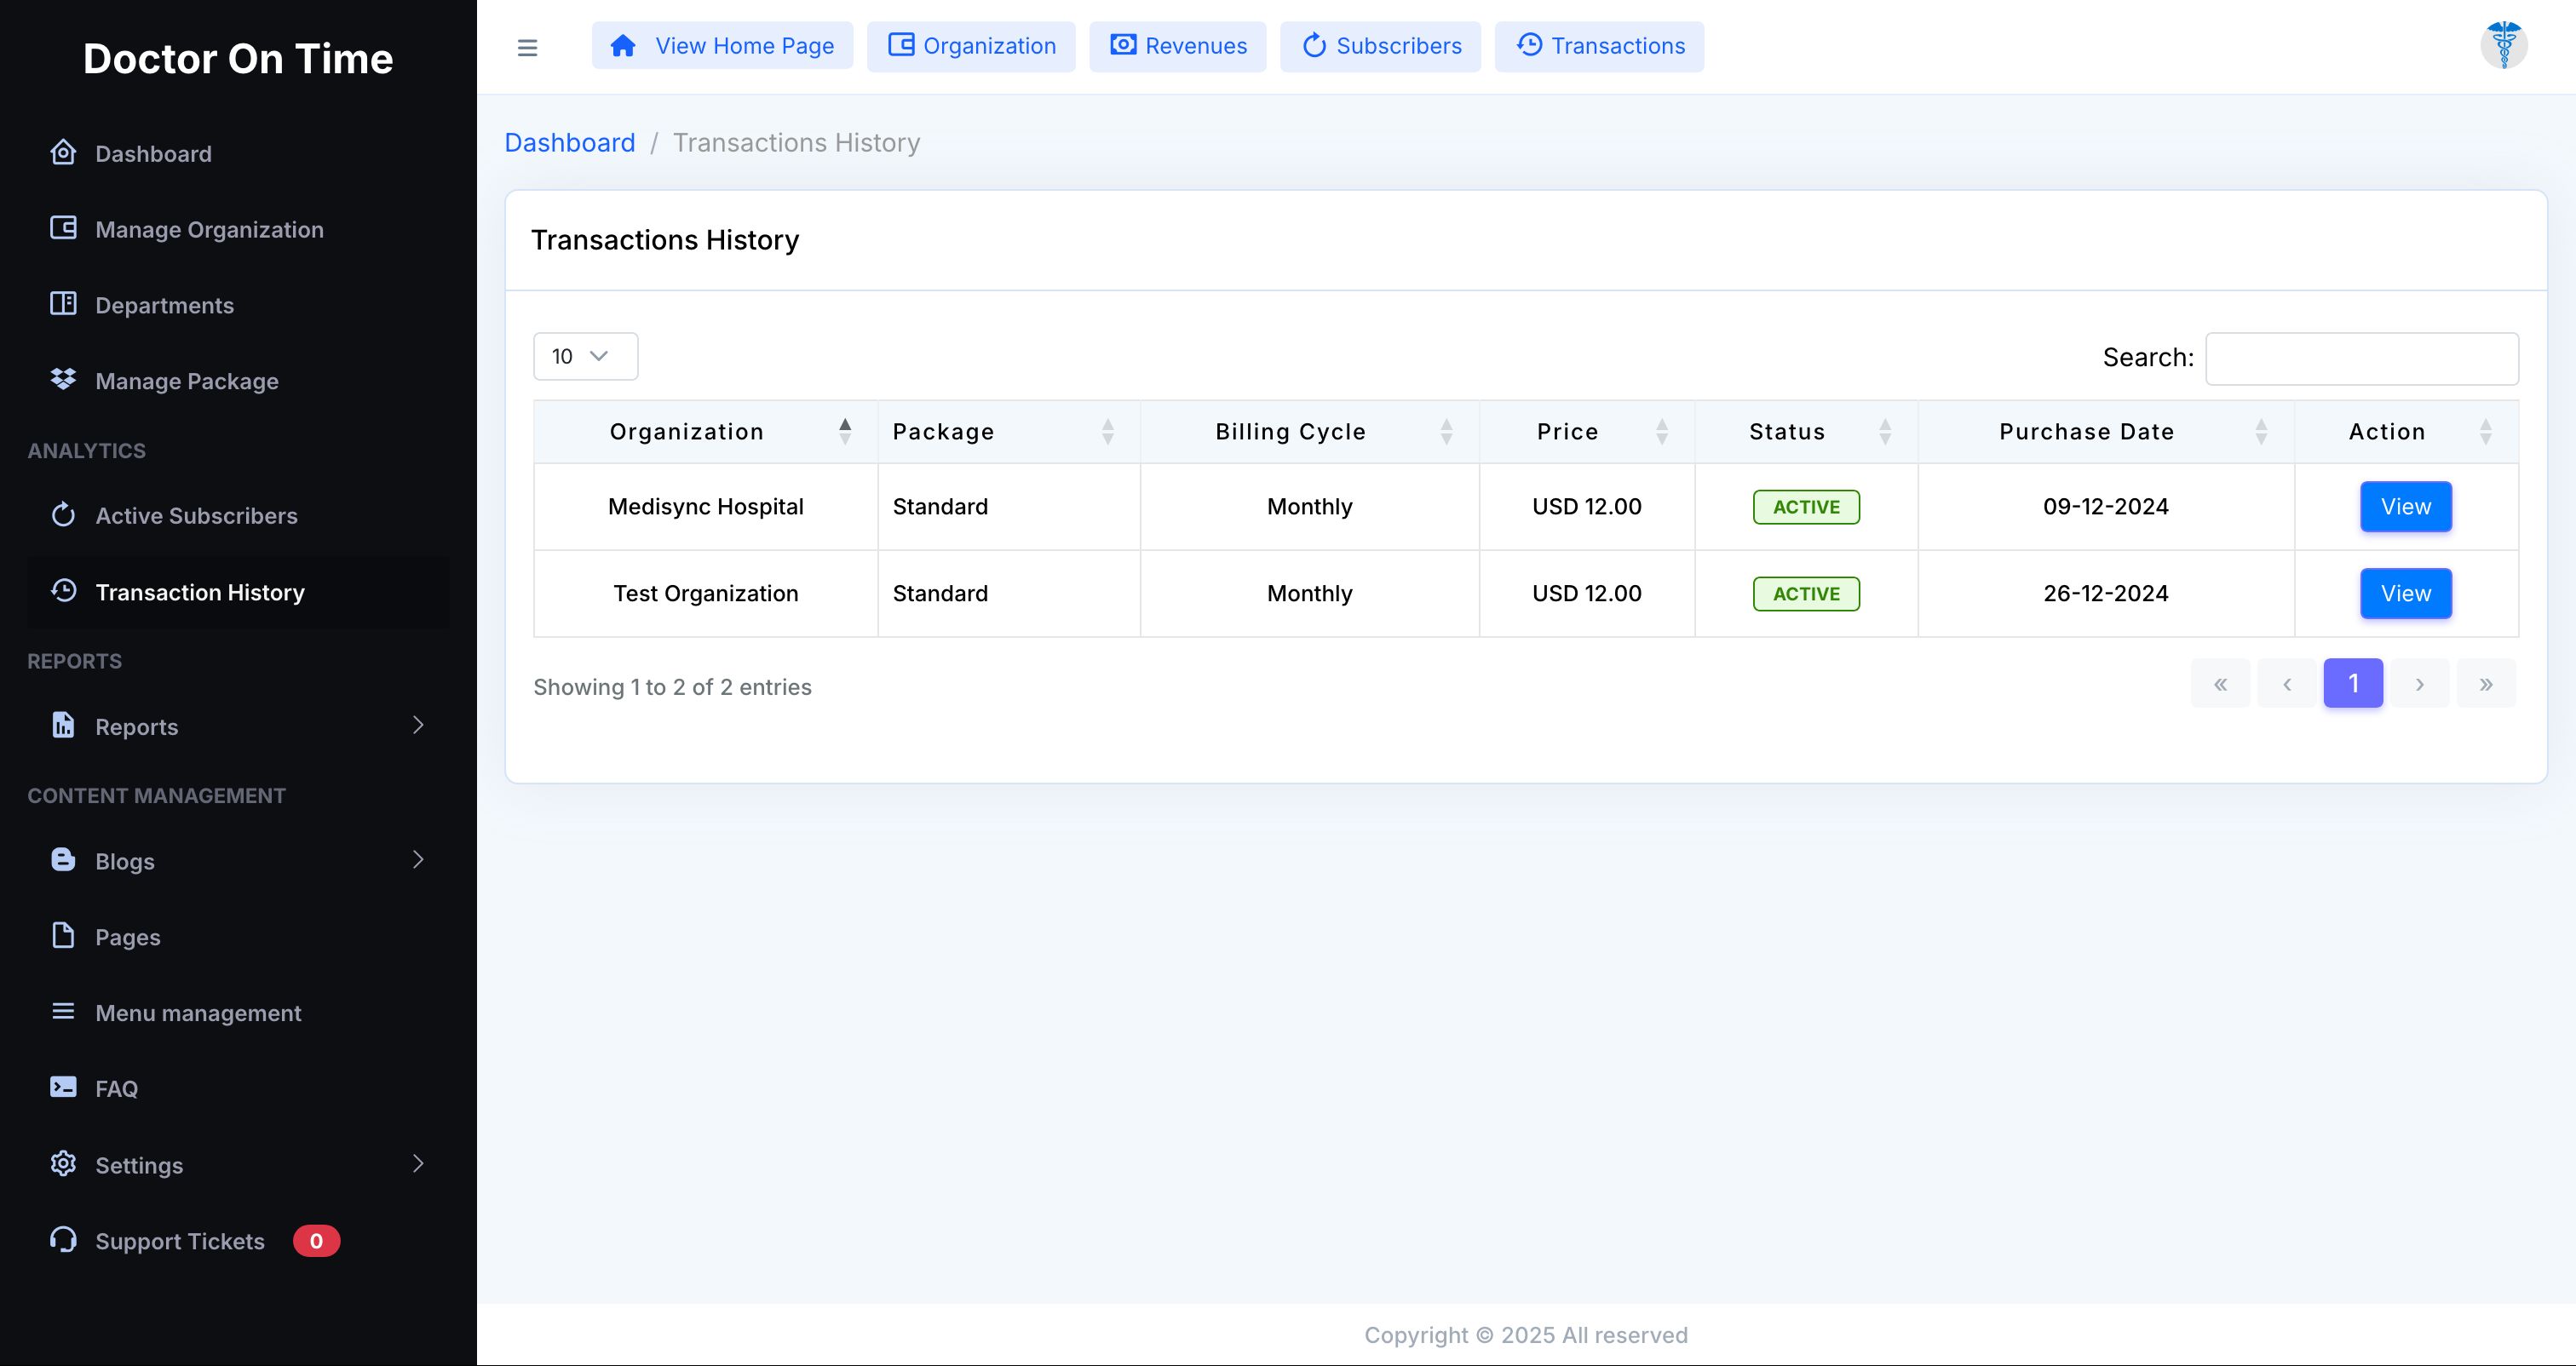Follow the Dashboard breadcrumb link
Image resolution: width=2576 pixels, height=1366 pixels.
click(569, 143)
